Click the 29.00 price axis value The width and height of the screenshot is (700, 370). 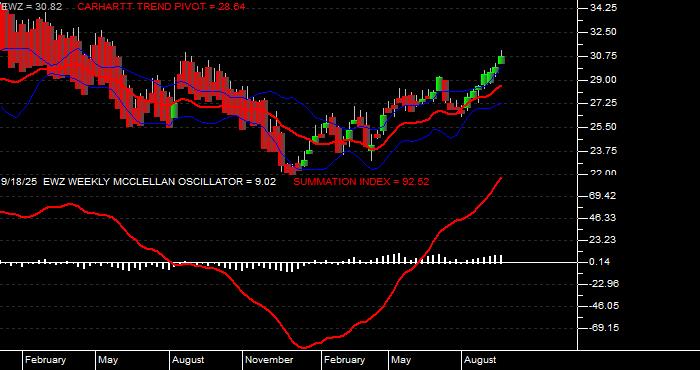click(604, 79)
